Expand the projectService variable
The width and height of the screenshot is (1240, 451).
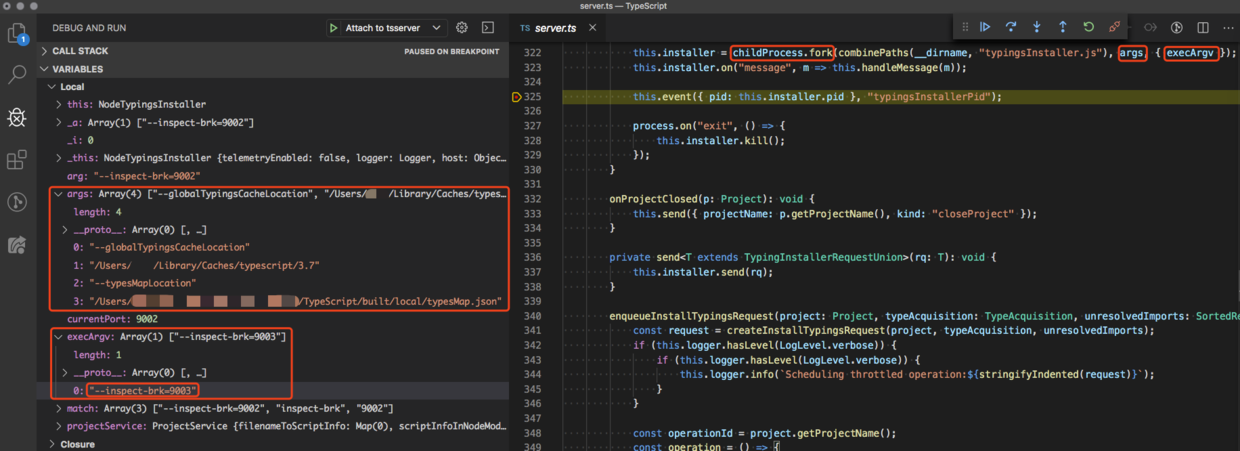pos(59,426)
